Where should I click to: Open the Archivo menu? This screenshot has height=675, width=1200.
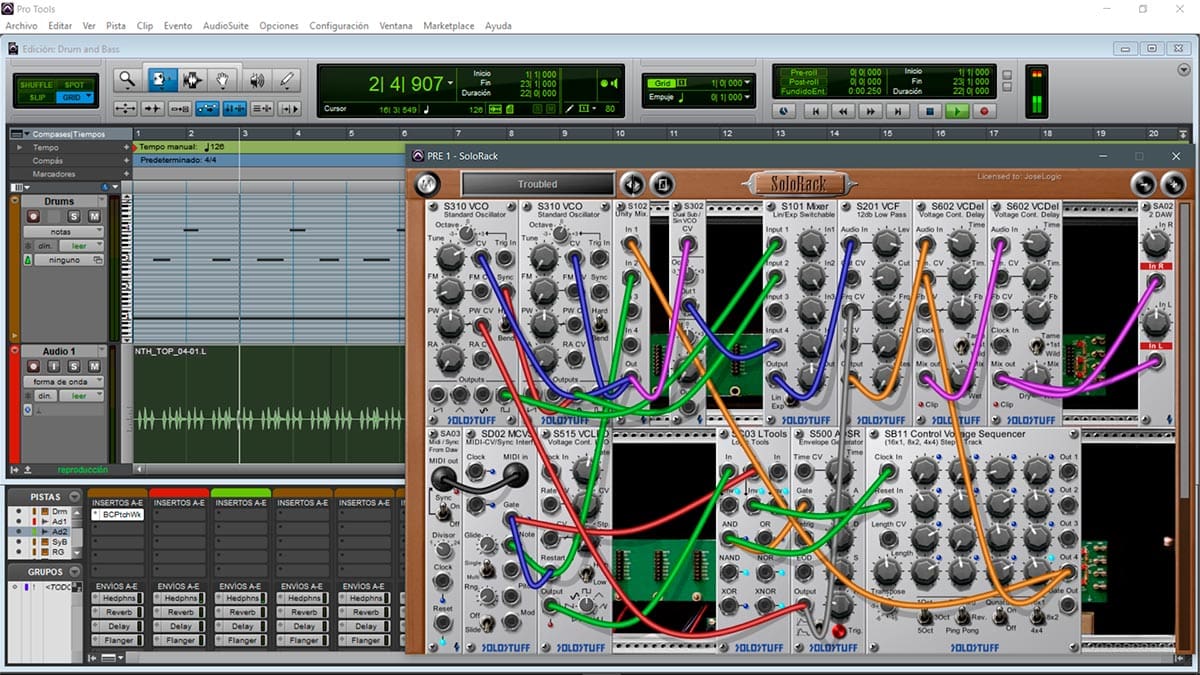[x=21, y=25]
